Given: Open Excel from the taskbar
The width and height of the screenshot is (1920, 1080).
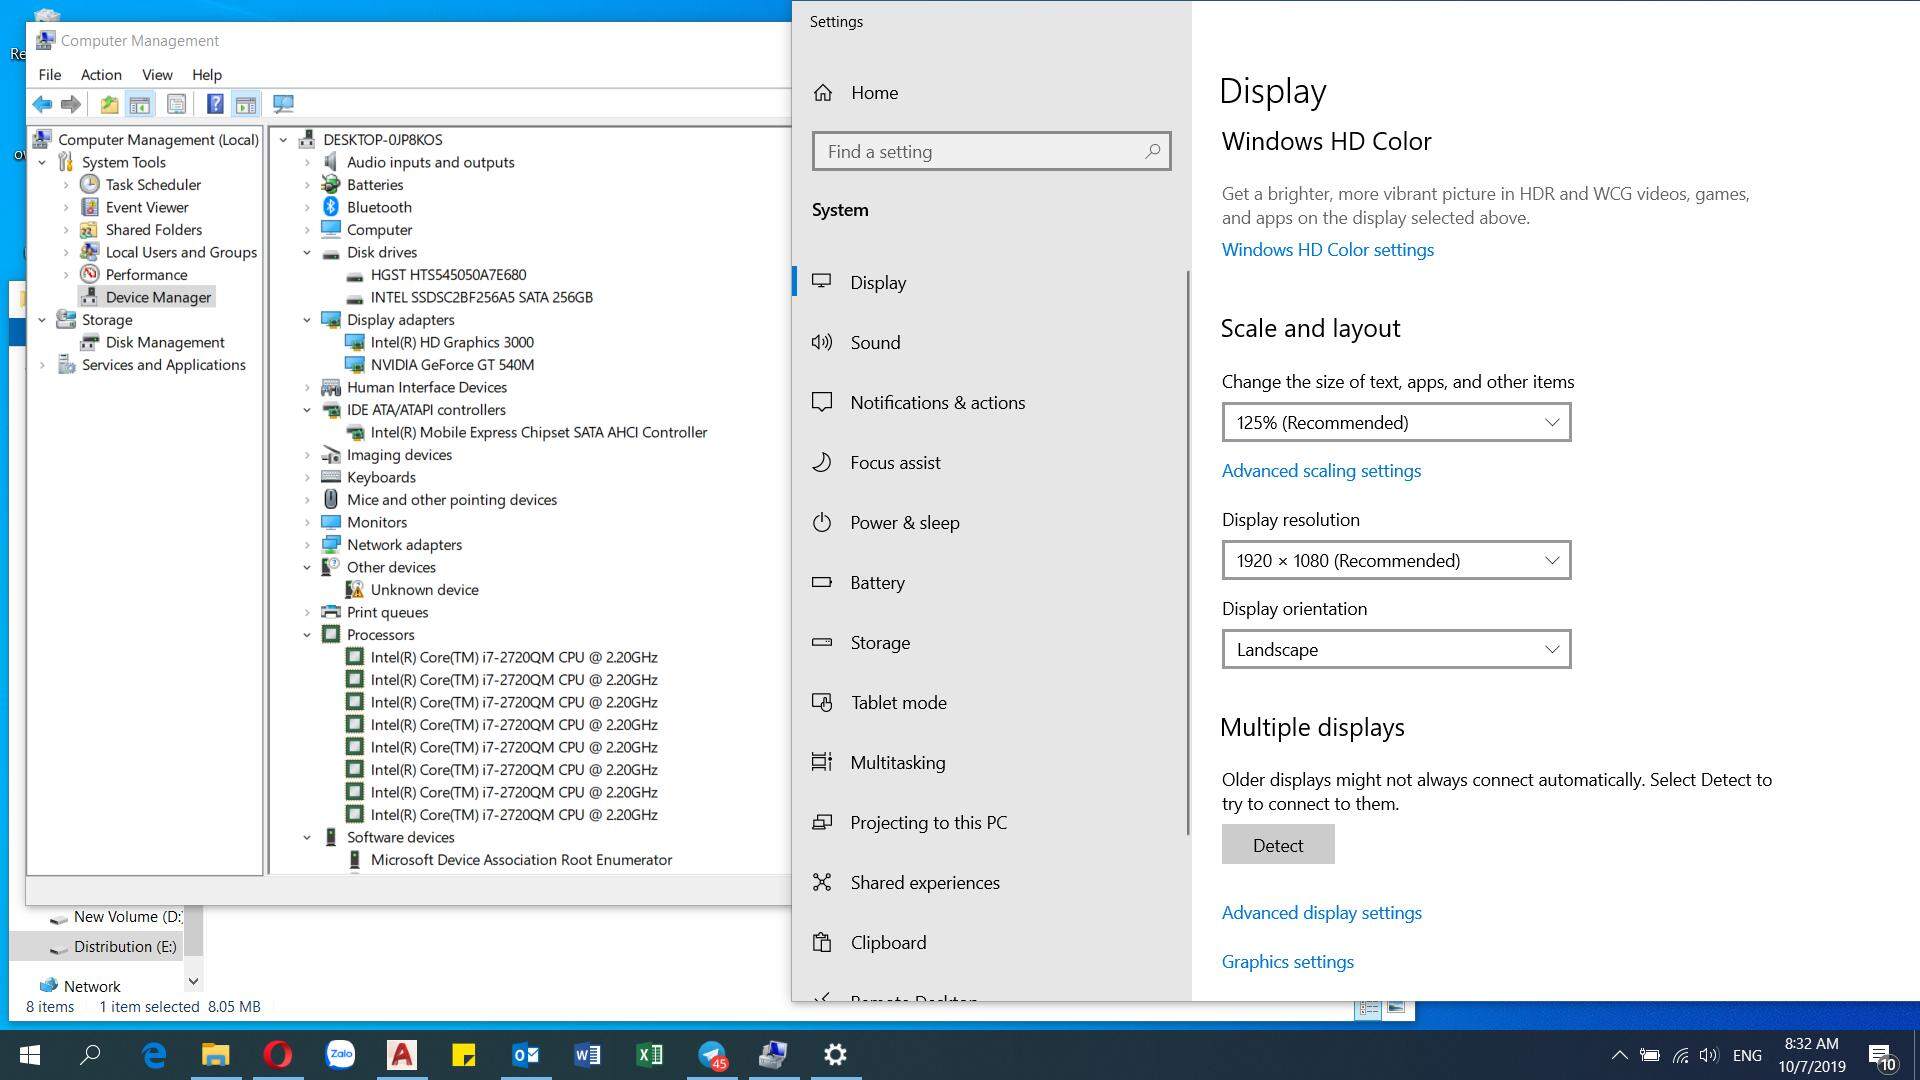Looking at the screenshot, I should tap(649, 1054).
